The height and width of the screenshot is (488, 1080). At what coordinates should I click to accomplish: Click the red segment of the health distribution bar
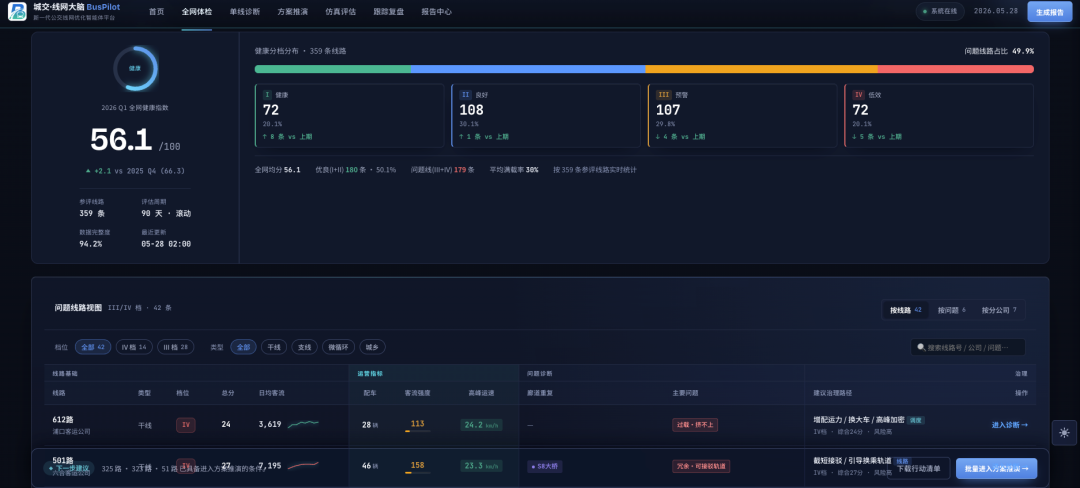(955, 69)
